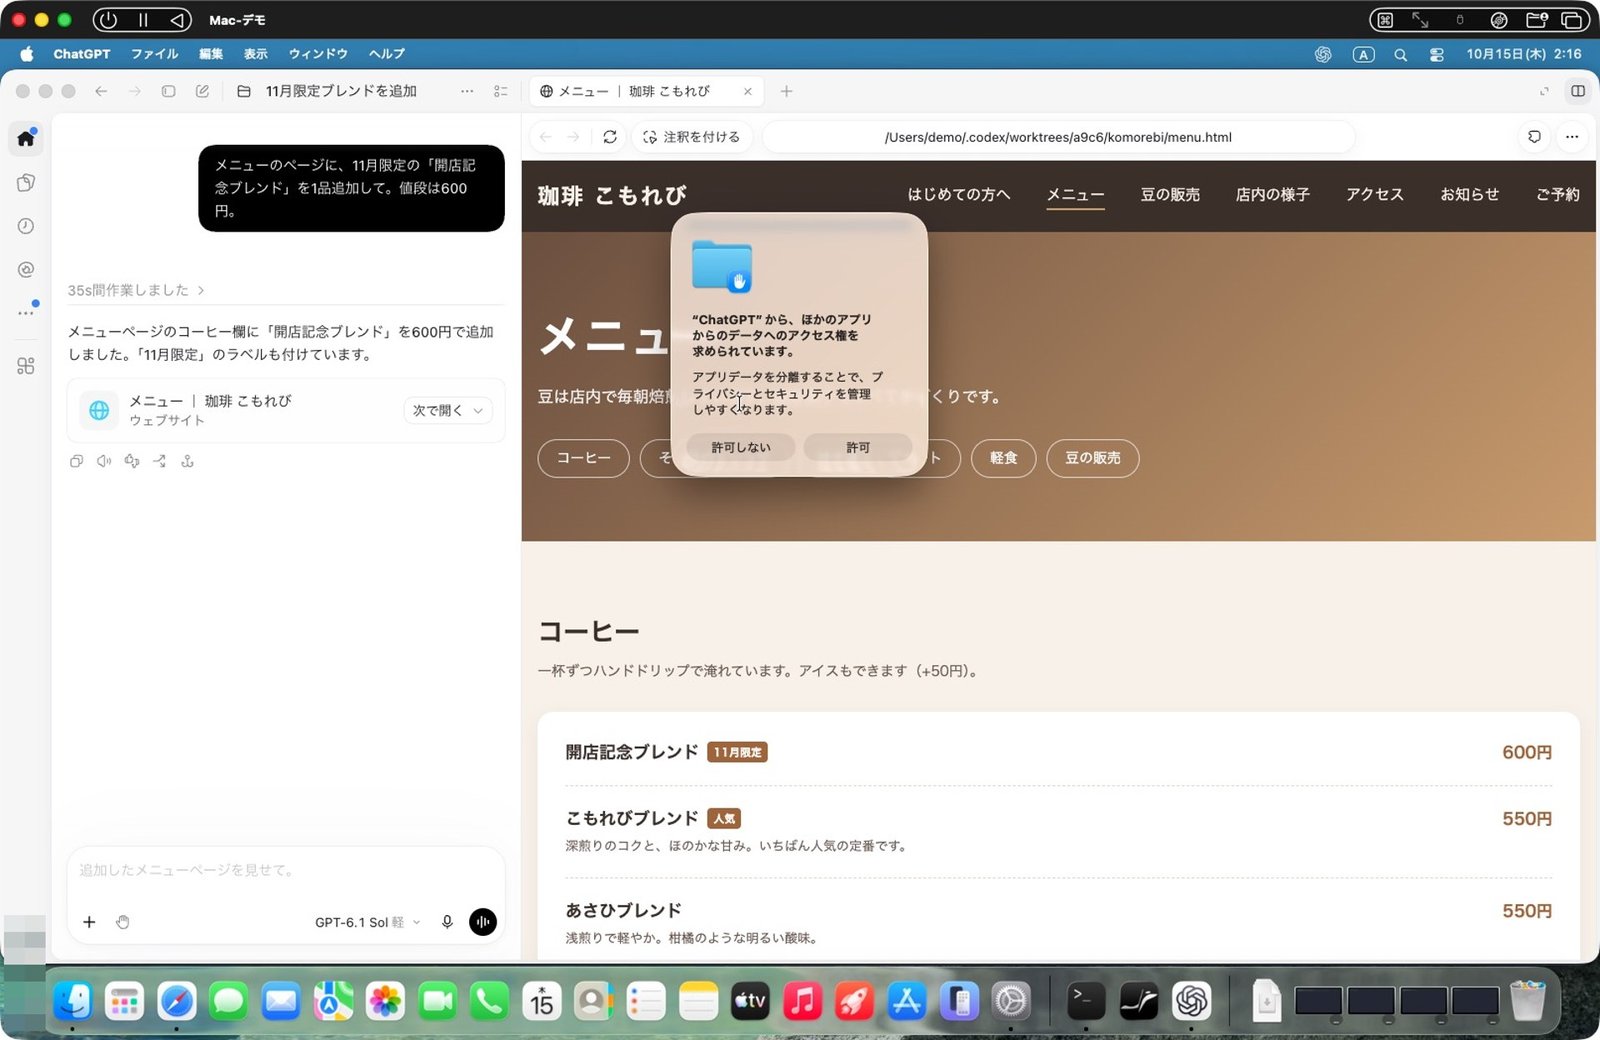Open the ファイル menu in the menu bar
This screenshot has height=1040, width=1600.
coord(155,54)
